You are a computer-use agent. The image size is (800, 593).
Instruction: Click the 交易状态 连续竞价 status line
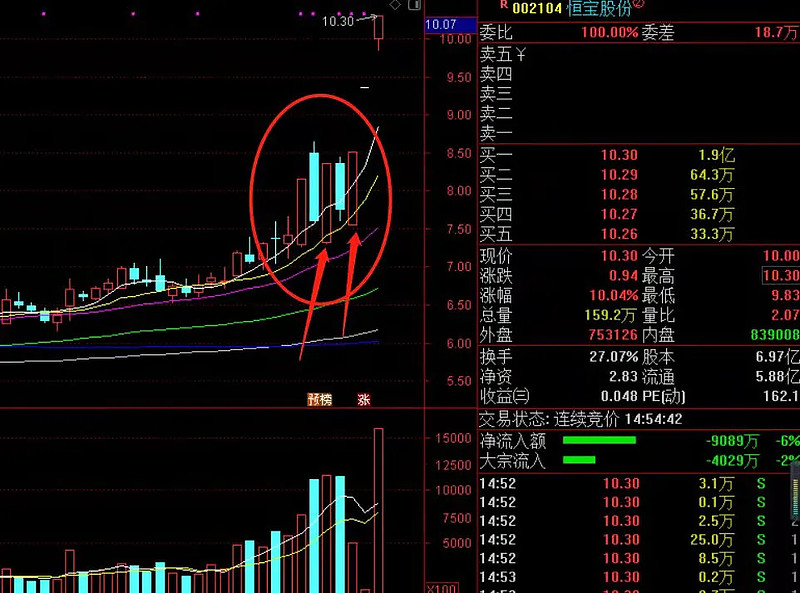coord(580,419)
